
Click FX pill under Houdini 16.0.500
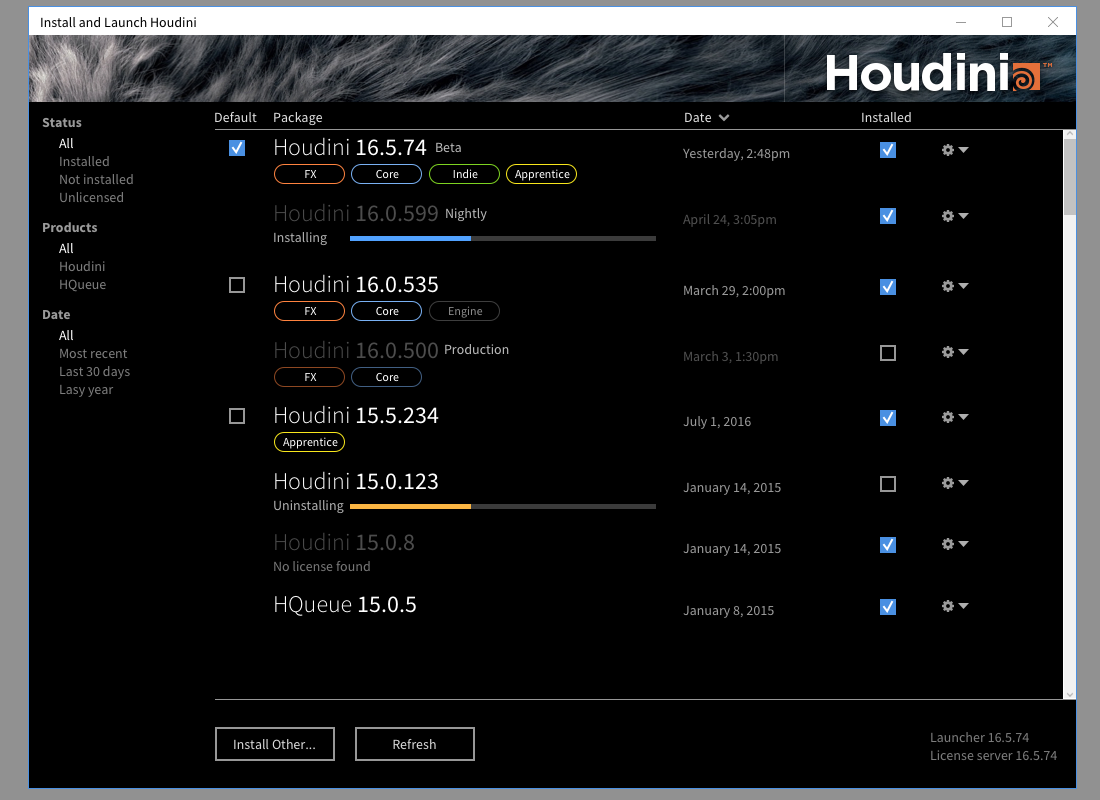click(x=309, y=377)
